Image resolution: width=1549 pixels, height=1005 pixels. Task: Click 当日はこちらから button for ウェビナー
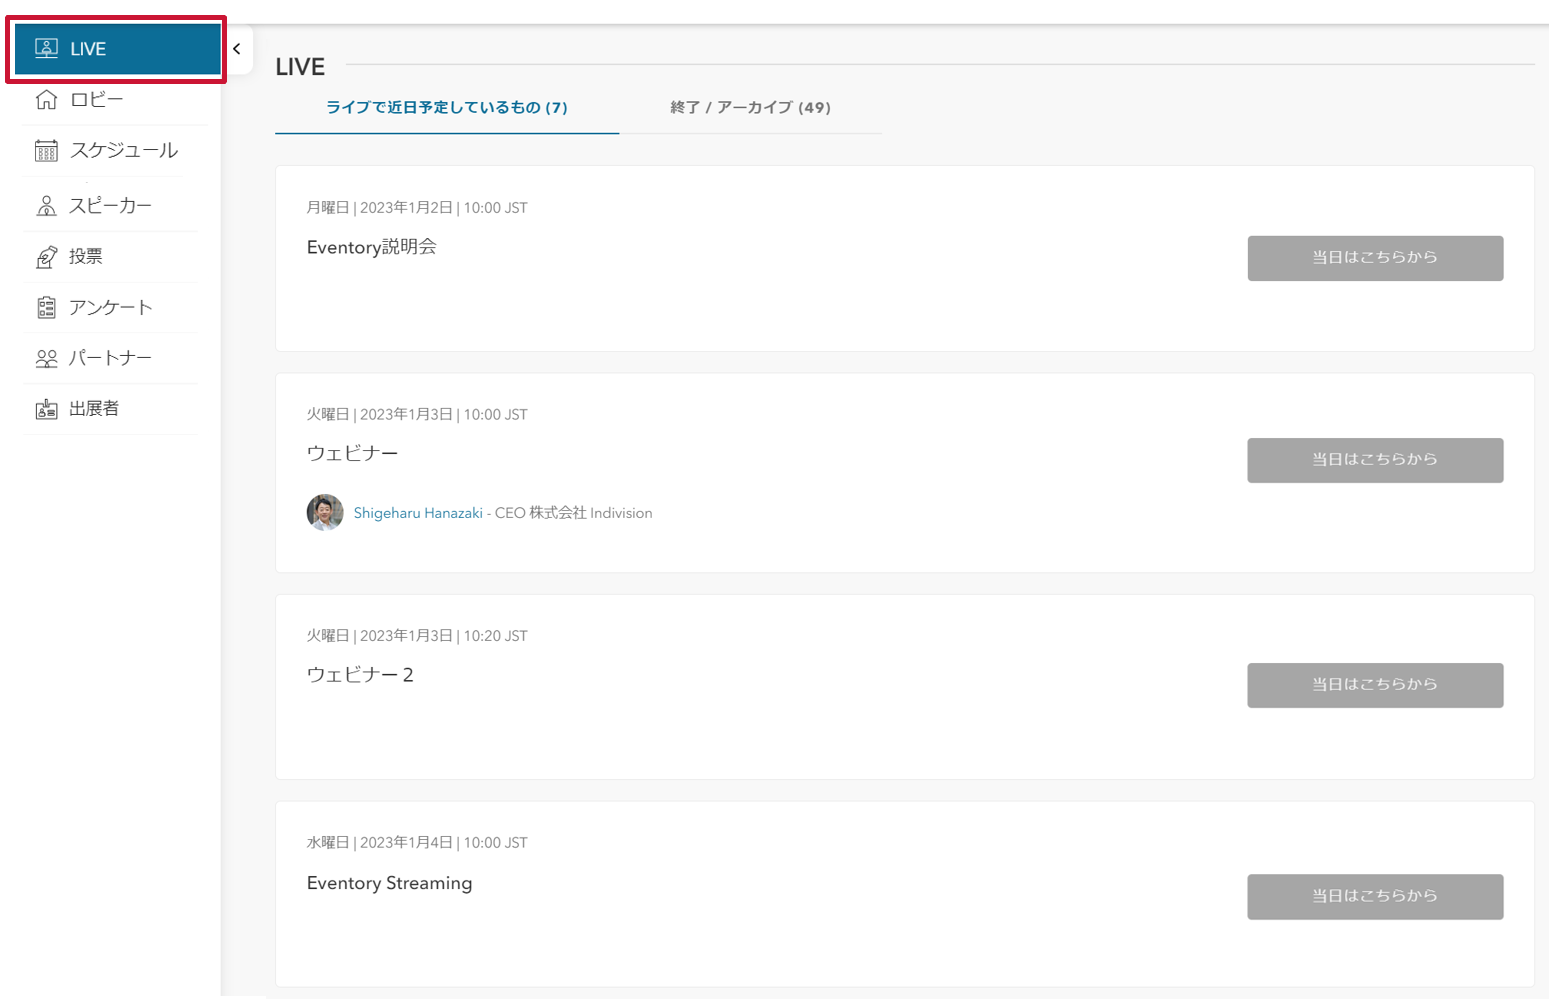click(1375, 460)
